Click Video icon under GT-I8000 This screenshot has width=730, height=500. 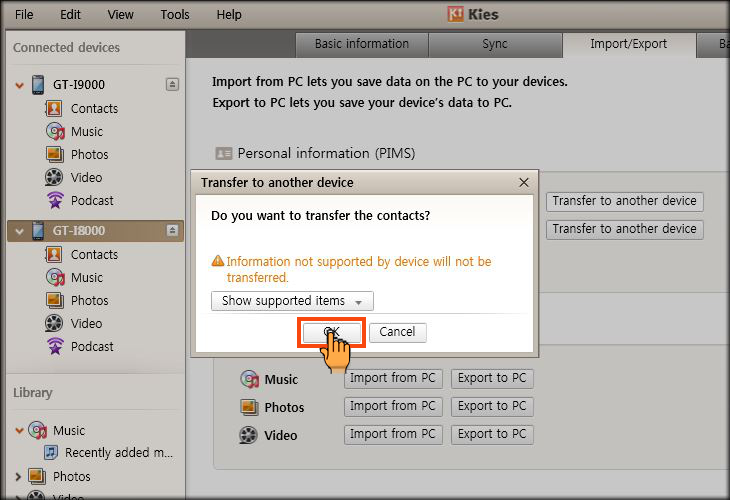pos(54,324)
